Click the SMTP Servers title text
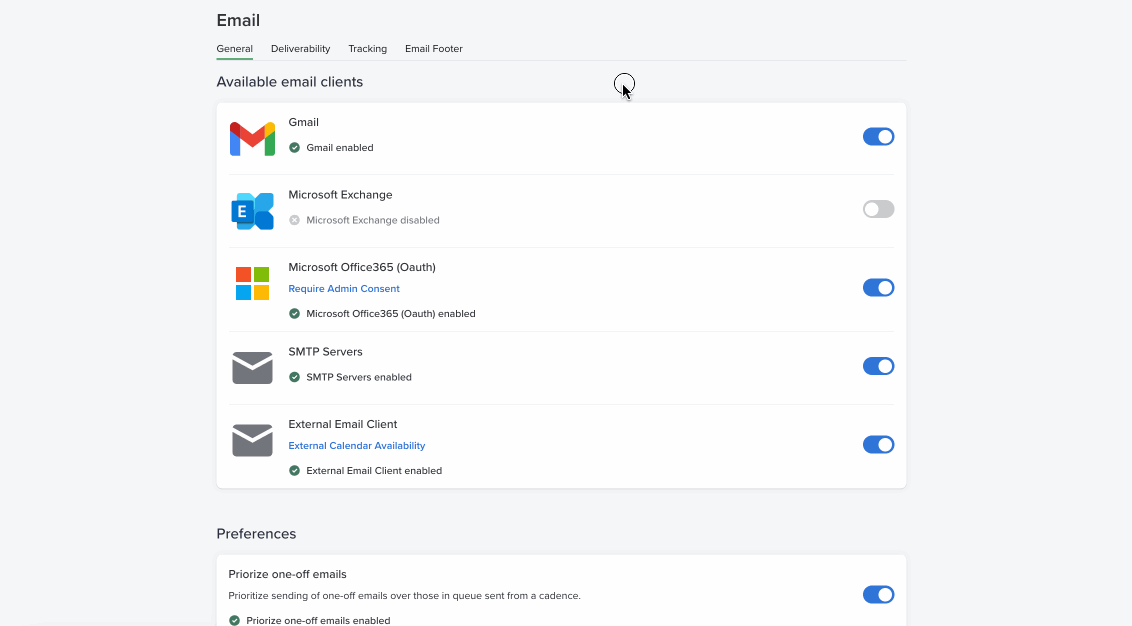Image resolution: width=1132 pixels, height=626 pixels. click(x=325, y=352)
